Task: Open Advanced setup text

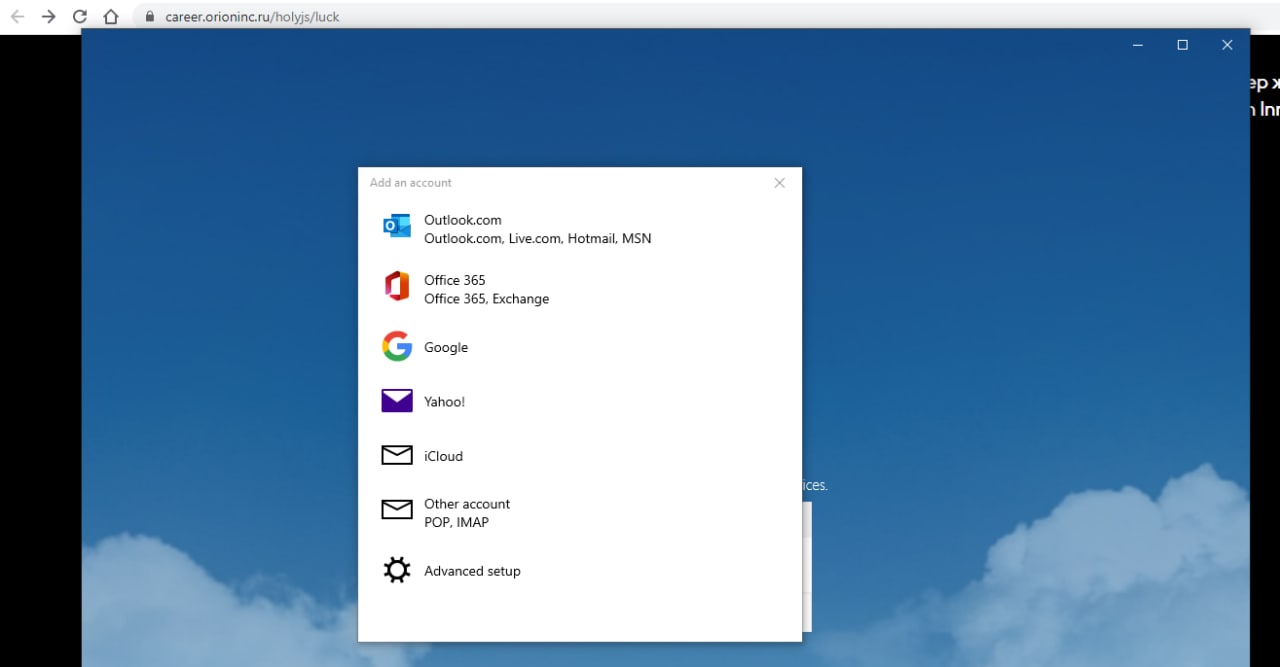Action: click(x=472, y=571)
